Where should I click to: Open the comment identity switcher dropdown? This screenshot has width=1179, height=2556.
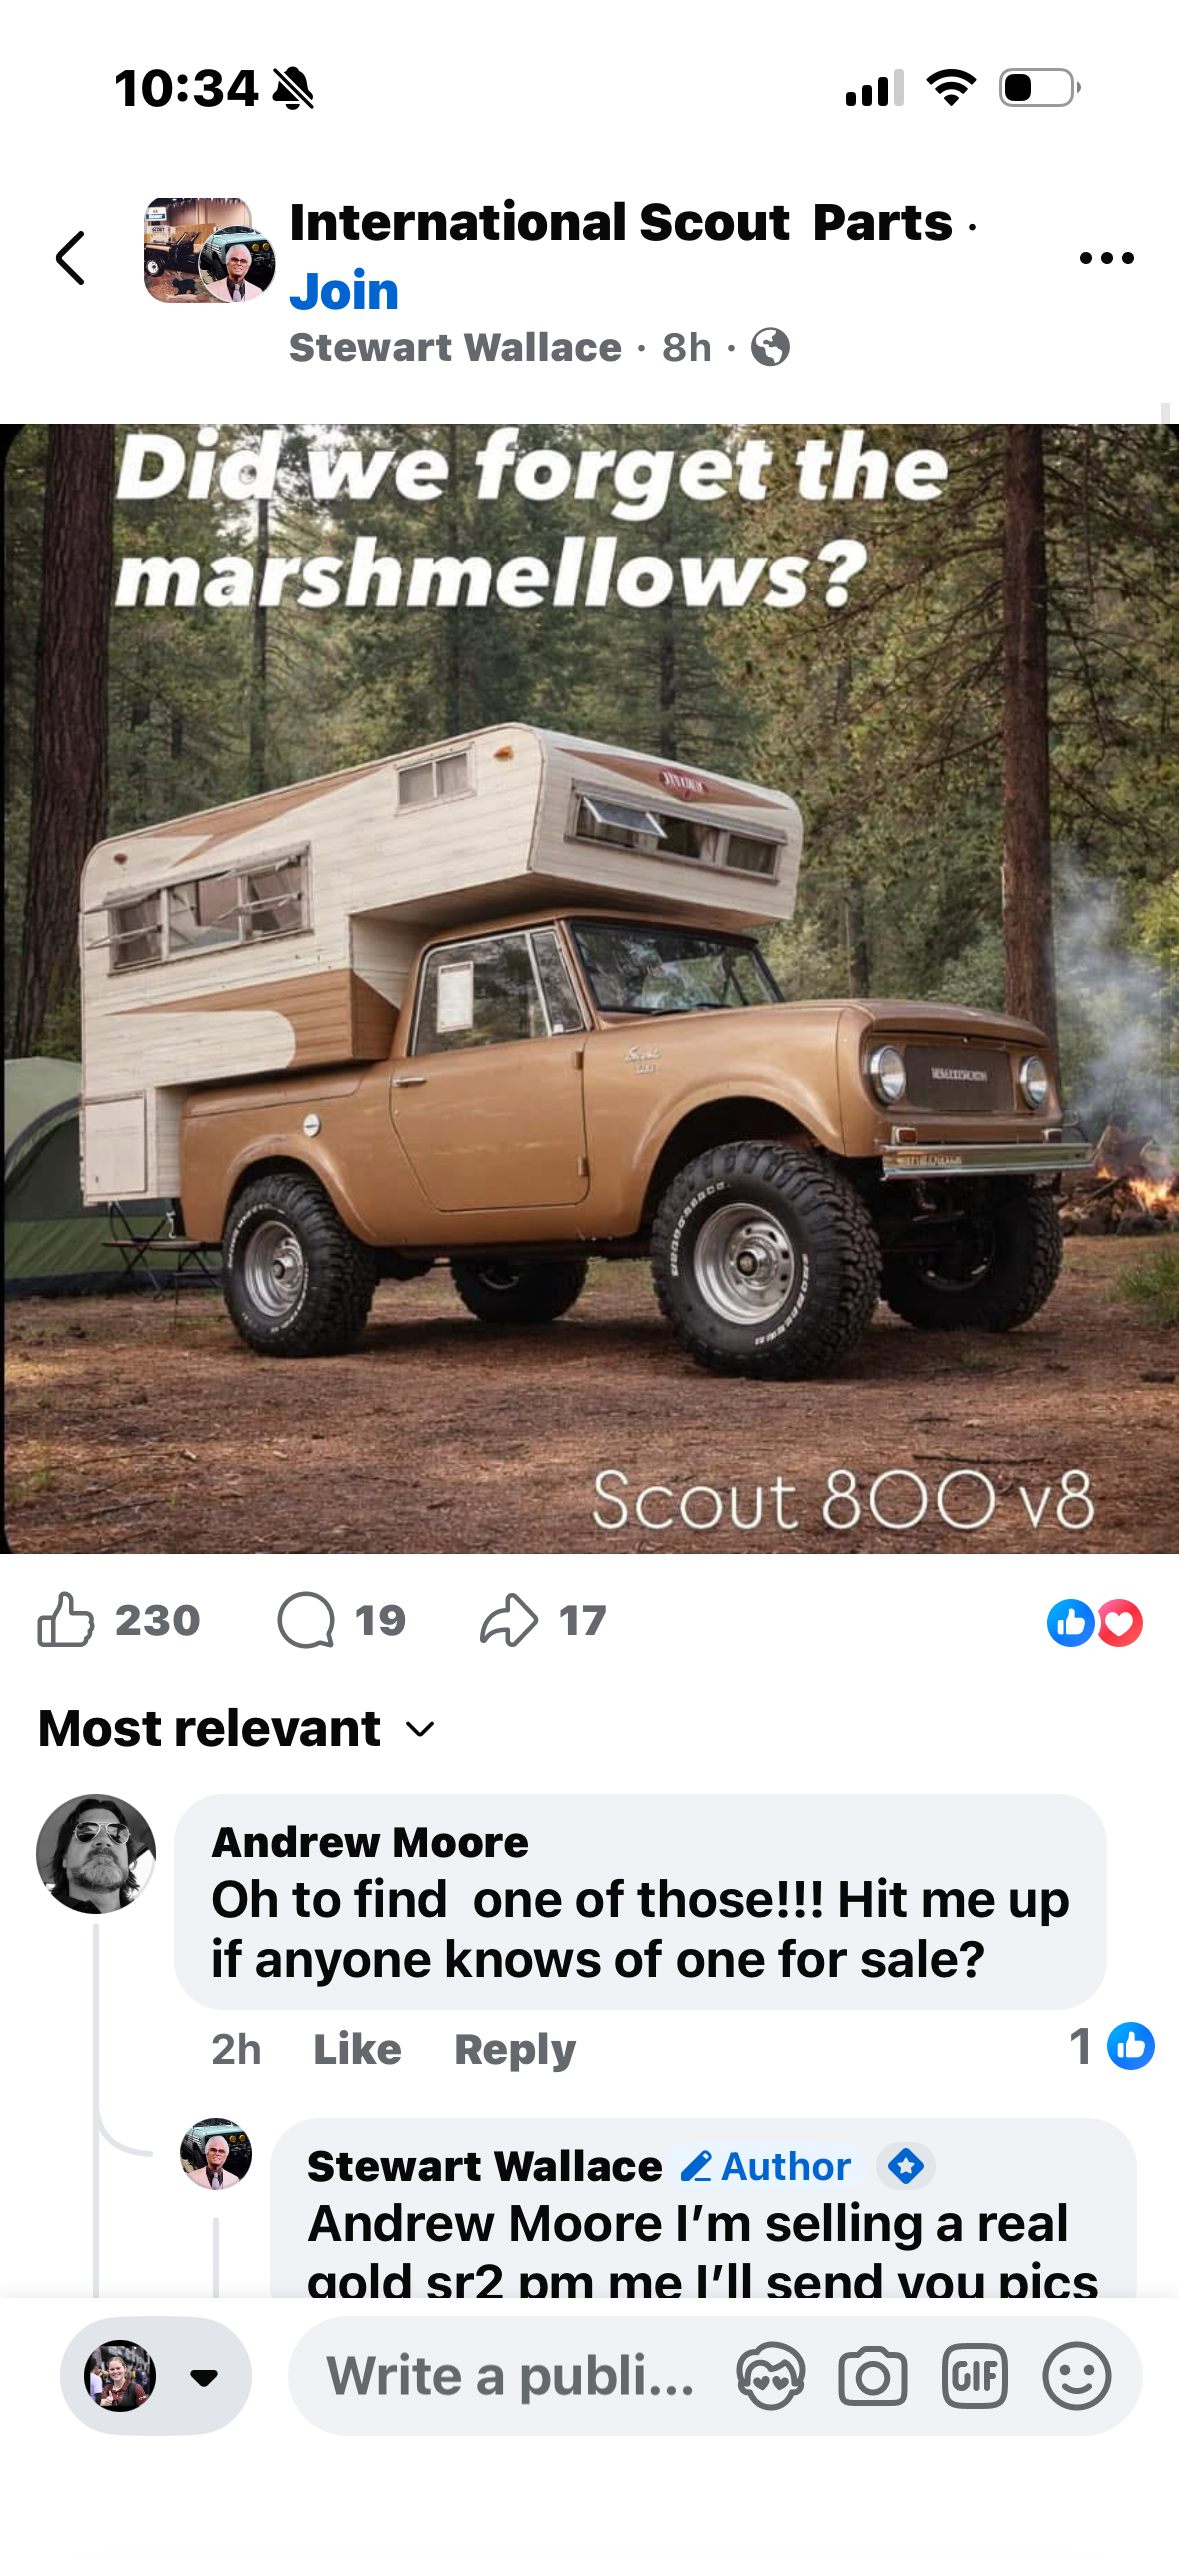pyautogui.click(x=156, y=2376)
